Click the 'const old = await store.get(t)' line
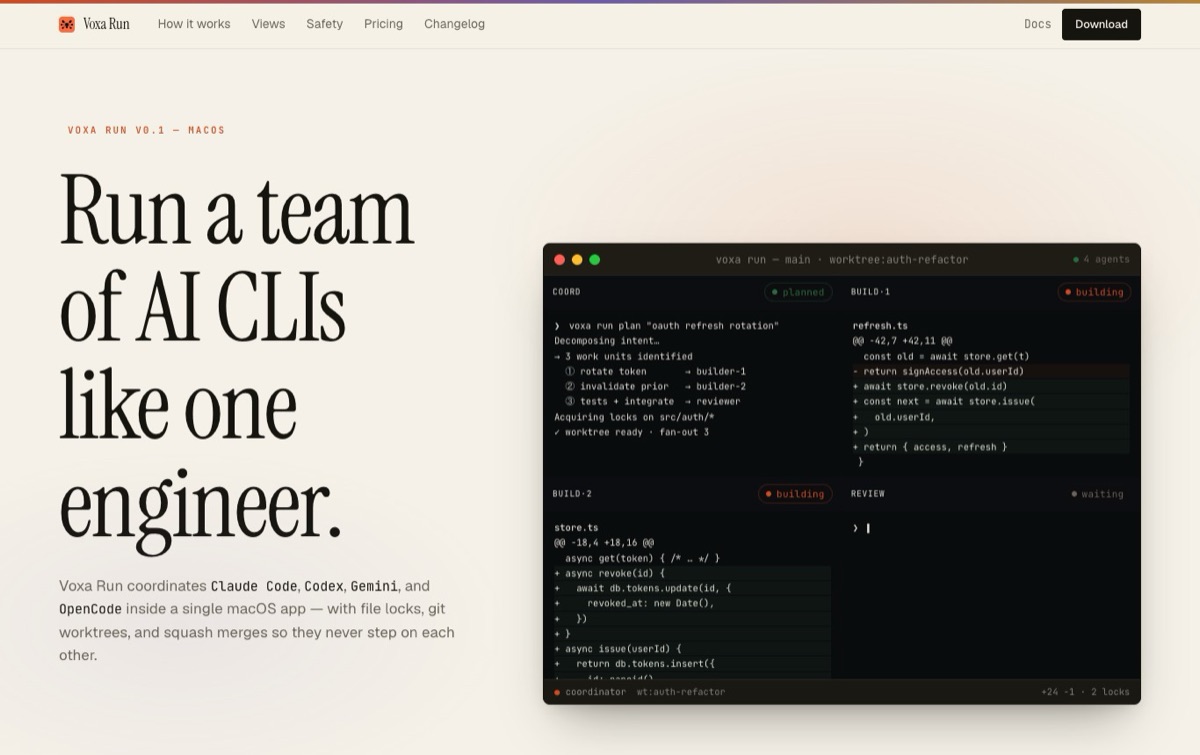The image size is (1200, 755). (946, 356)
